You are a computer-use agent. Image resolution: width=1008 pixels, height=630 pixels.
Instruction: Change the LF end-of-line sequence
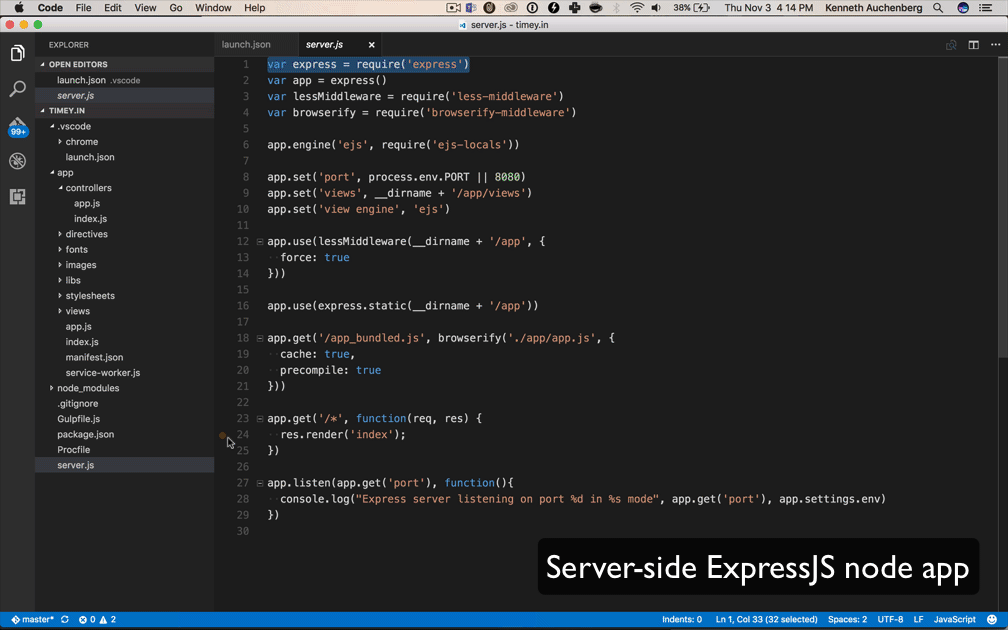918,620
